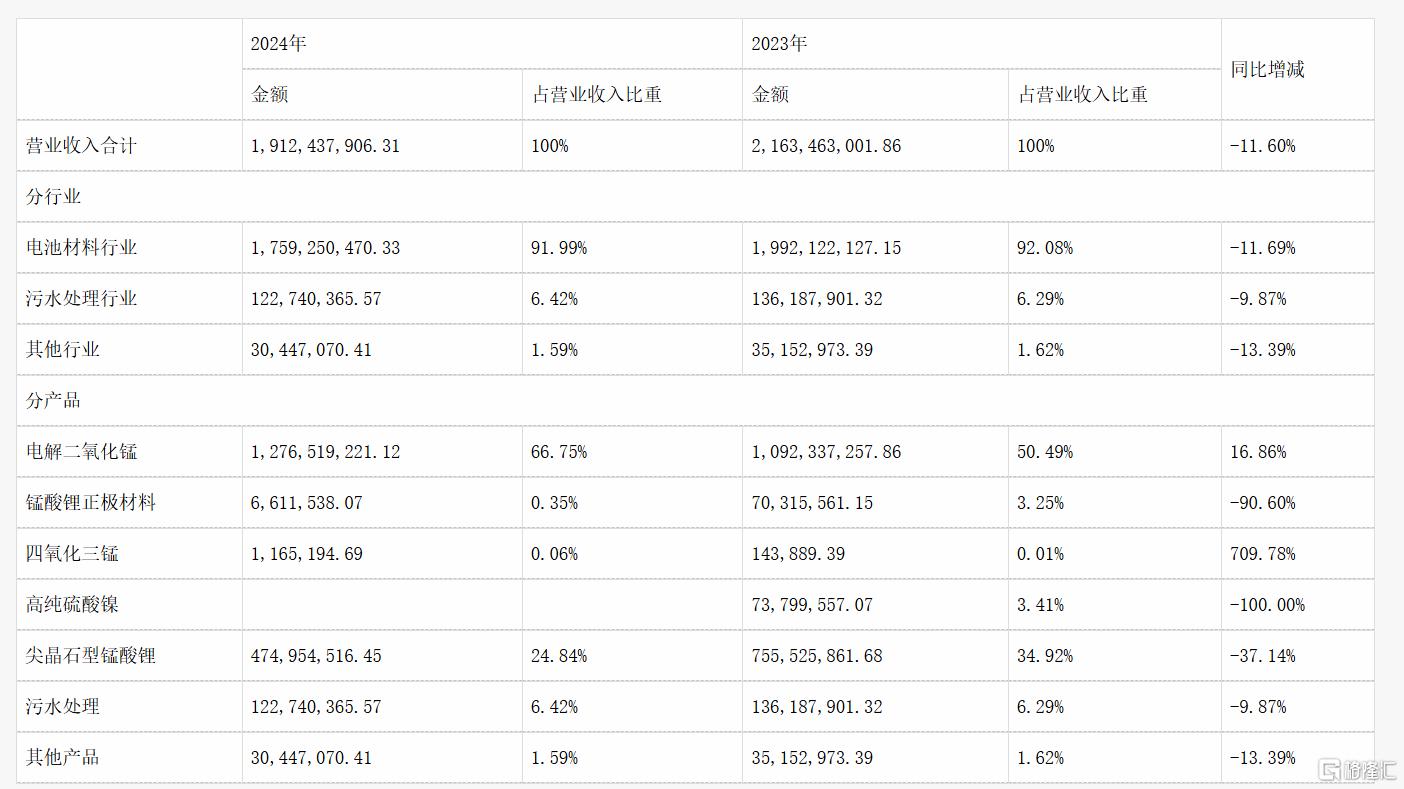1404x789 pixels.
Task: Click the 709.78% growth value
Action: click(x=1262, y=554)
